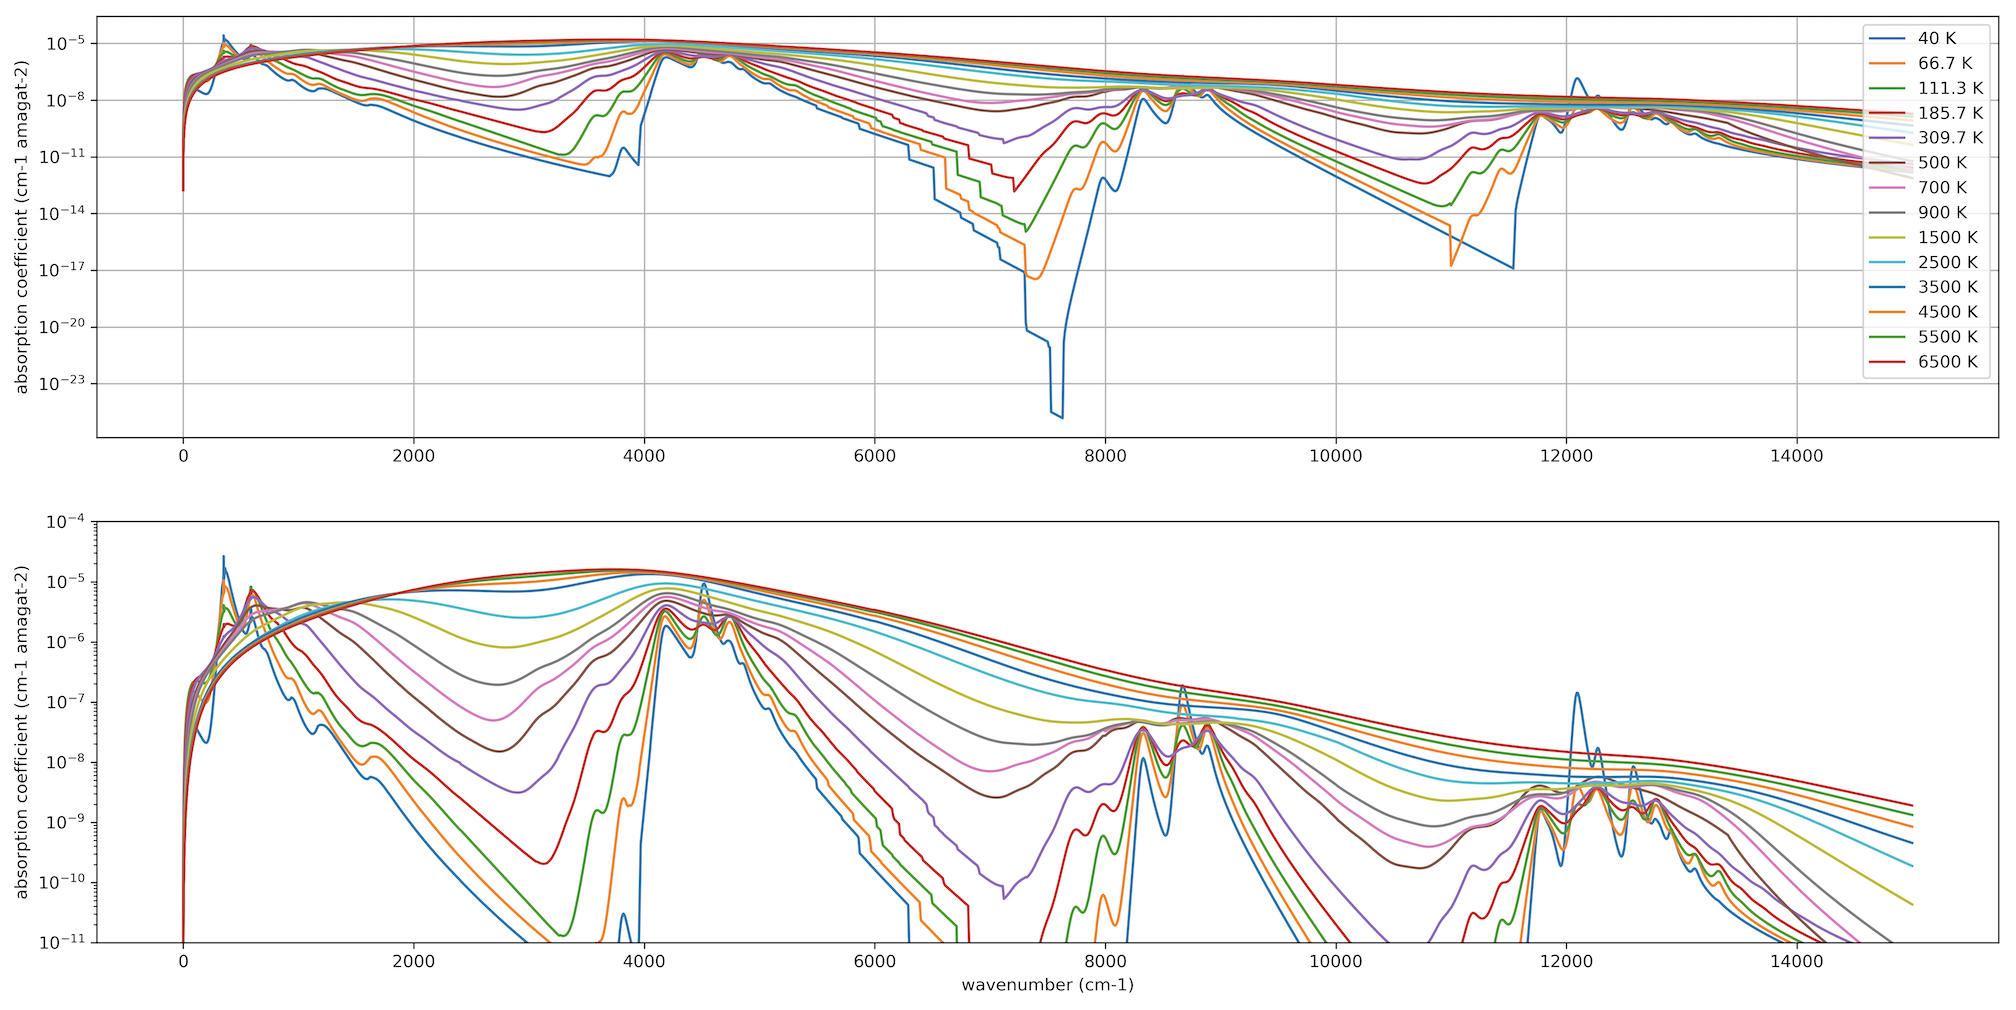The width and height of the screenshot is (2016, 1010).
Task: Click upper plot's x tick label '12000'
Action: point(1566,456)
